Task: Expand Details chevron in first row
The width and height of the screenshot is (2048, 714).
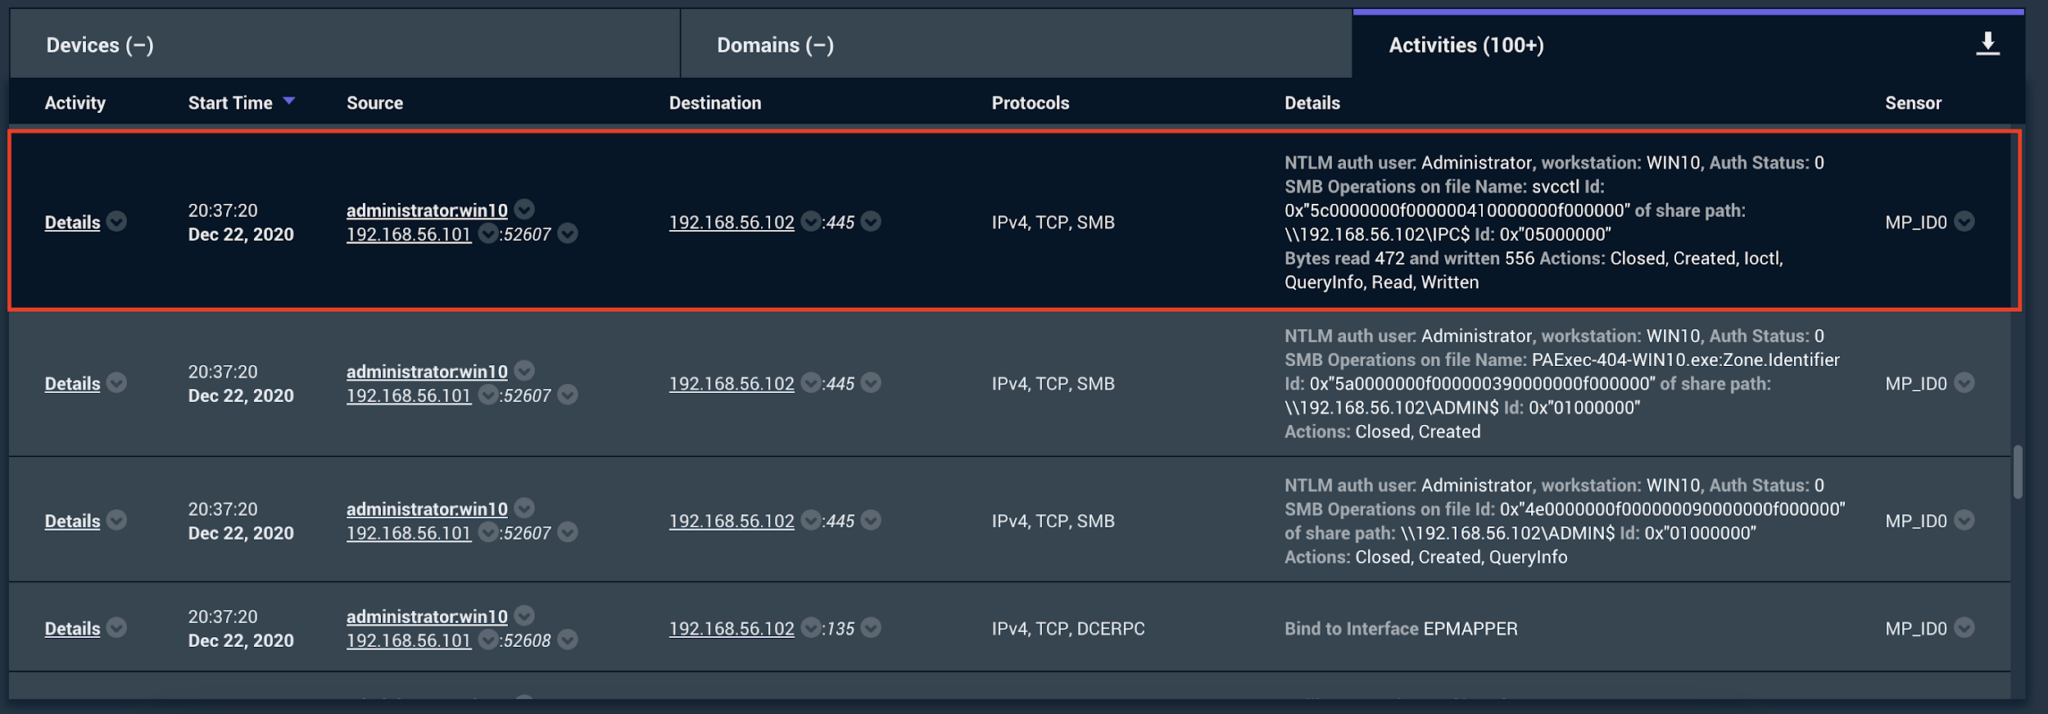Action: click(117, 221)
